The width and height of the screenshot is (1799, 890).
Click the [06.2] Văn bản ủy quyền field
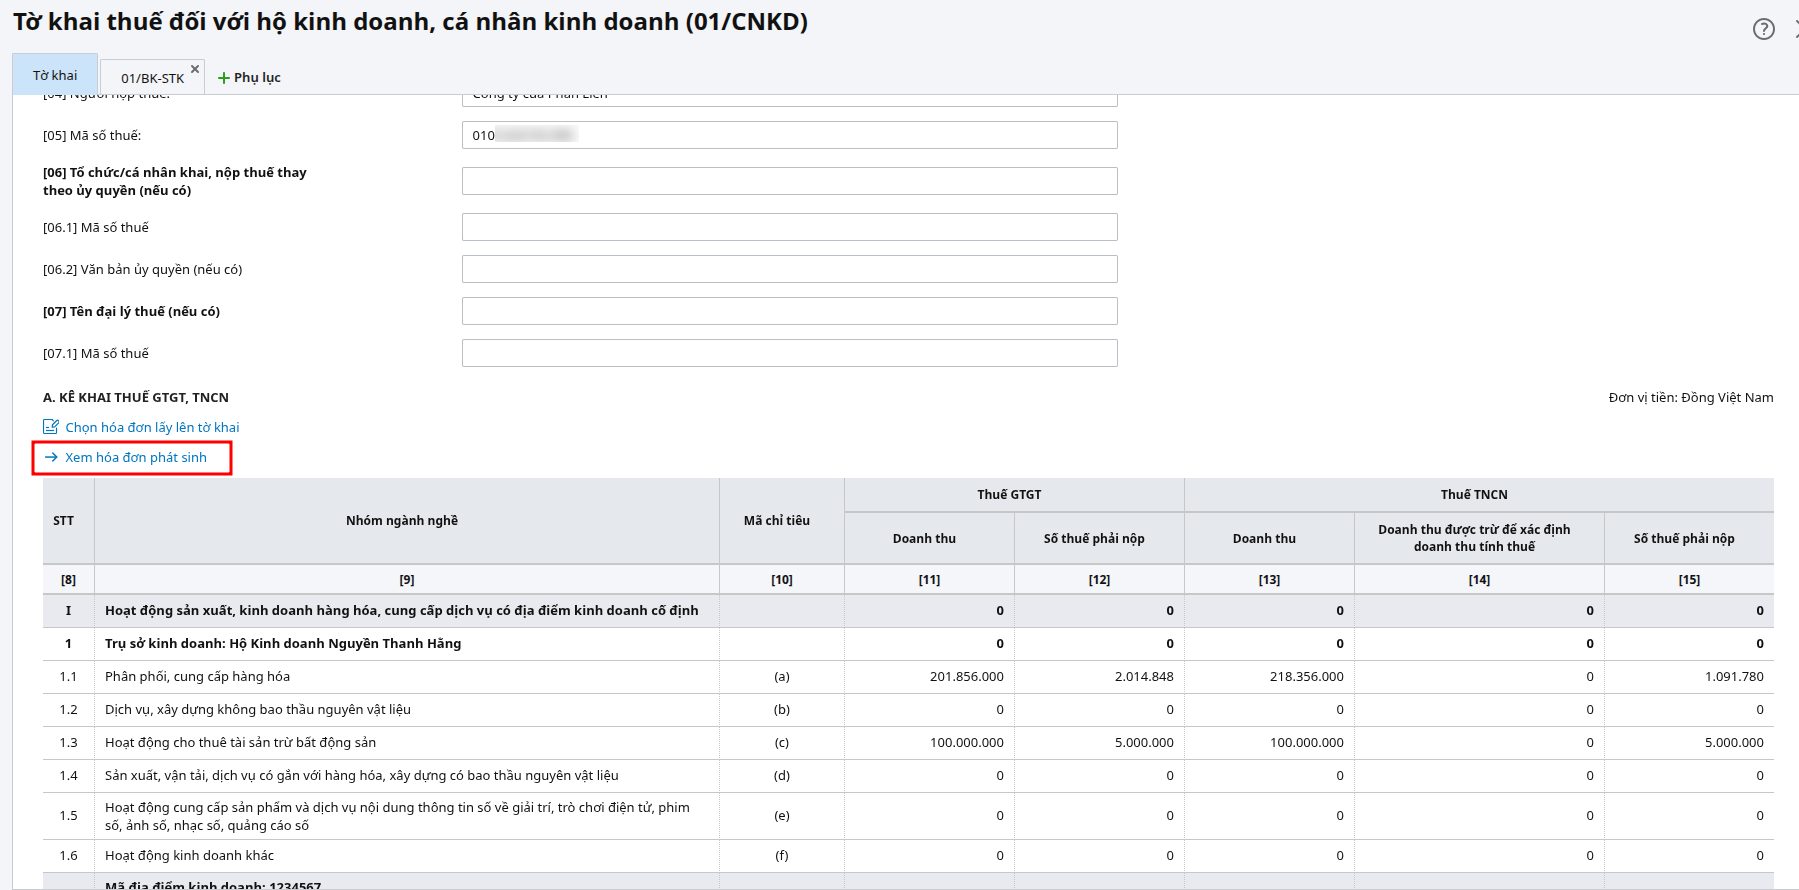789,269
